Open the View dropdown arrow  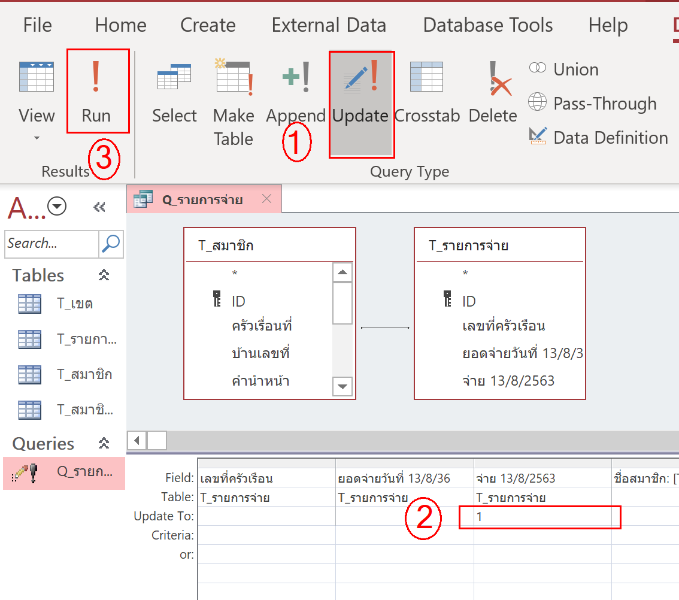click(37, 138)
